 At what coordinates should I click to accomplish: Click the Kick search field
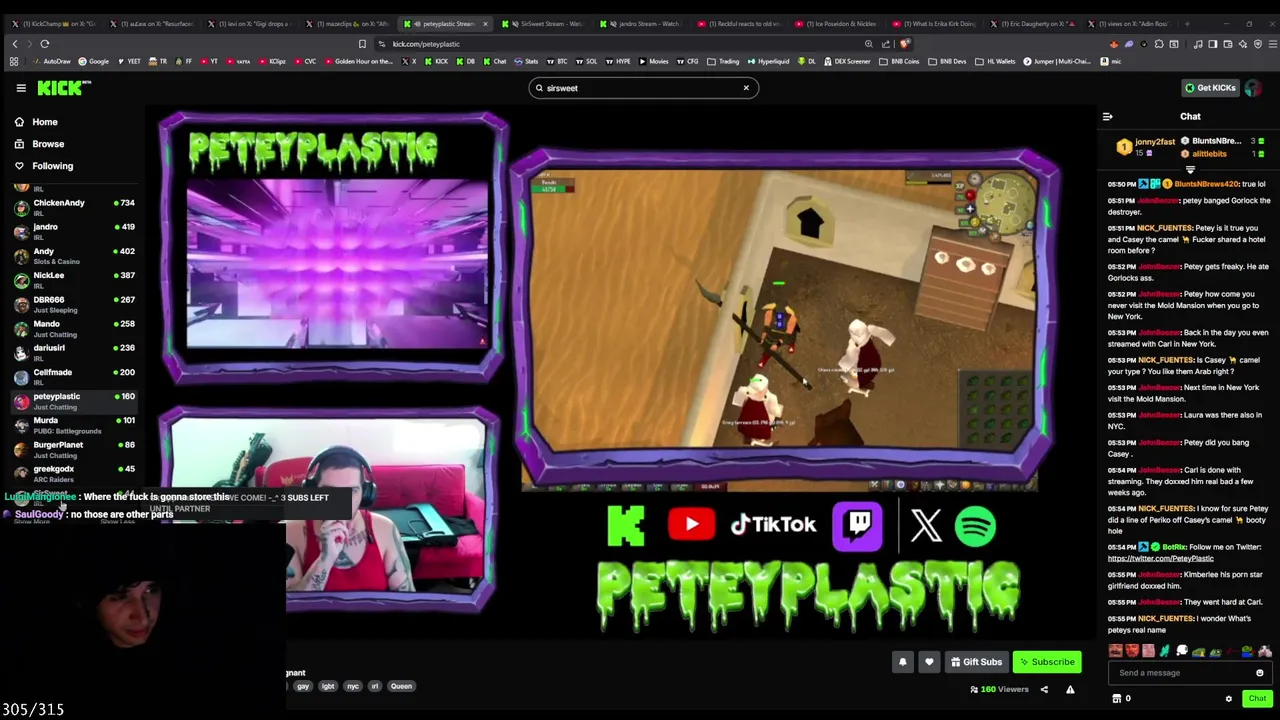[x=643, y=88]
